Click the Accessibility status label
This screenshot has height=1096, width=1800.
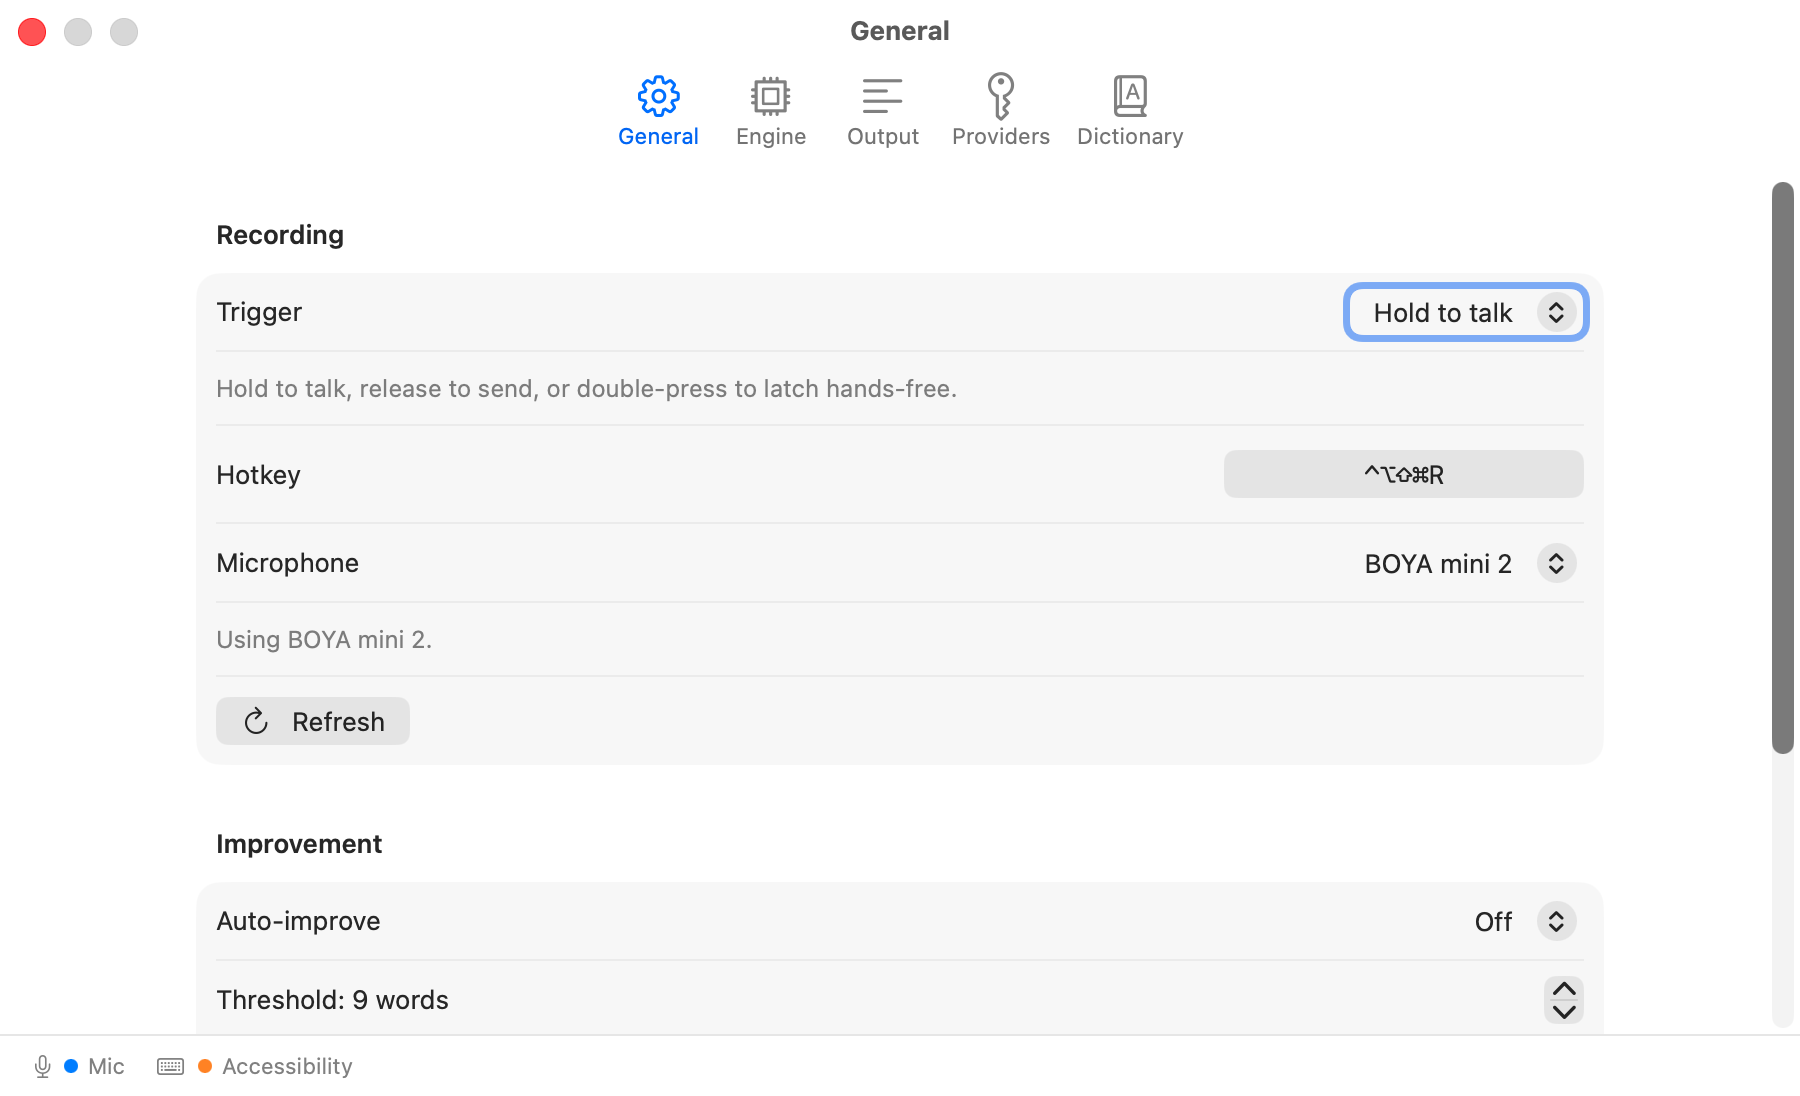[287, 1066]
